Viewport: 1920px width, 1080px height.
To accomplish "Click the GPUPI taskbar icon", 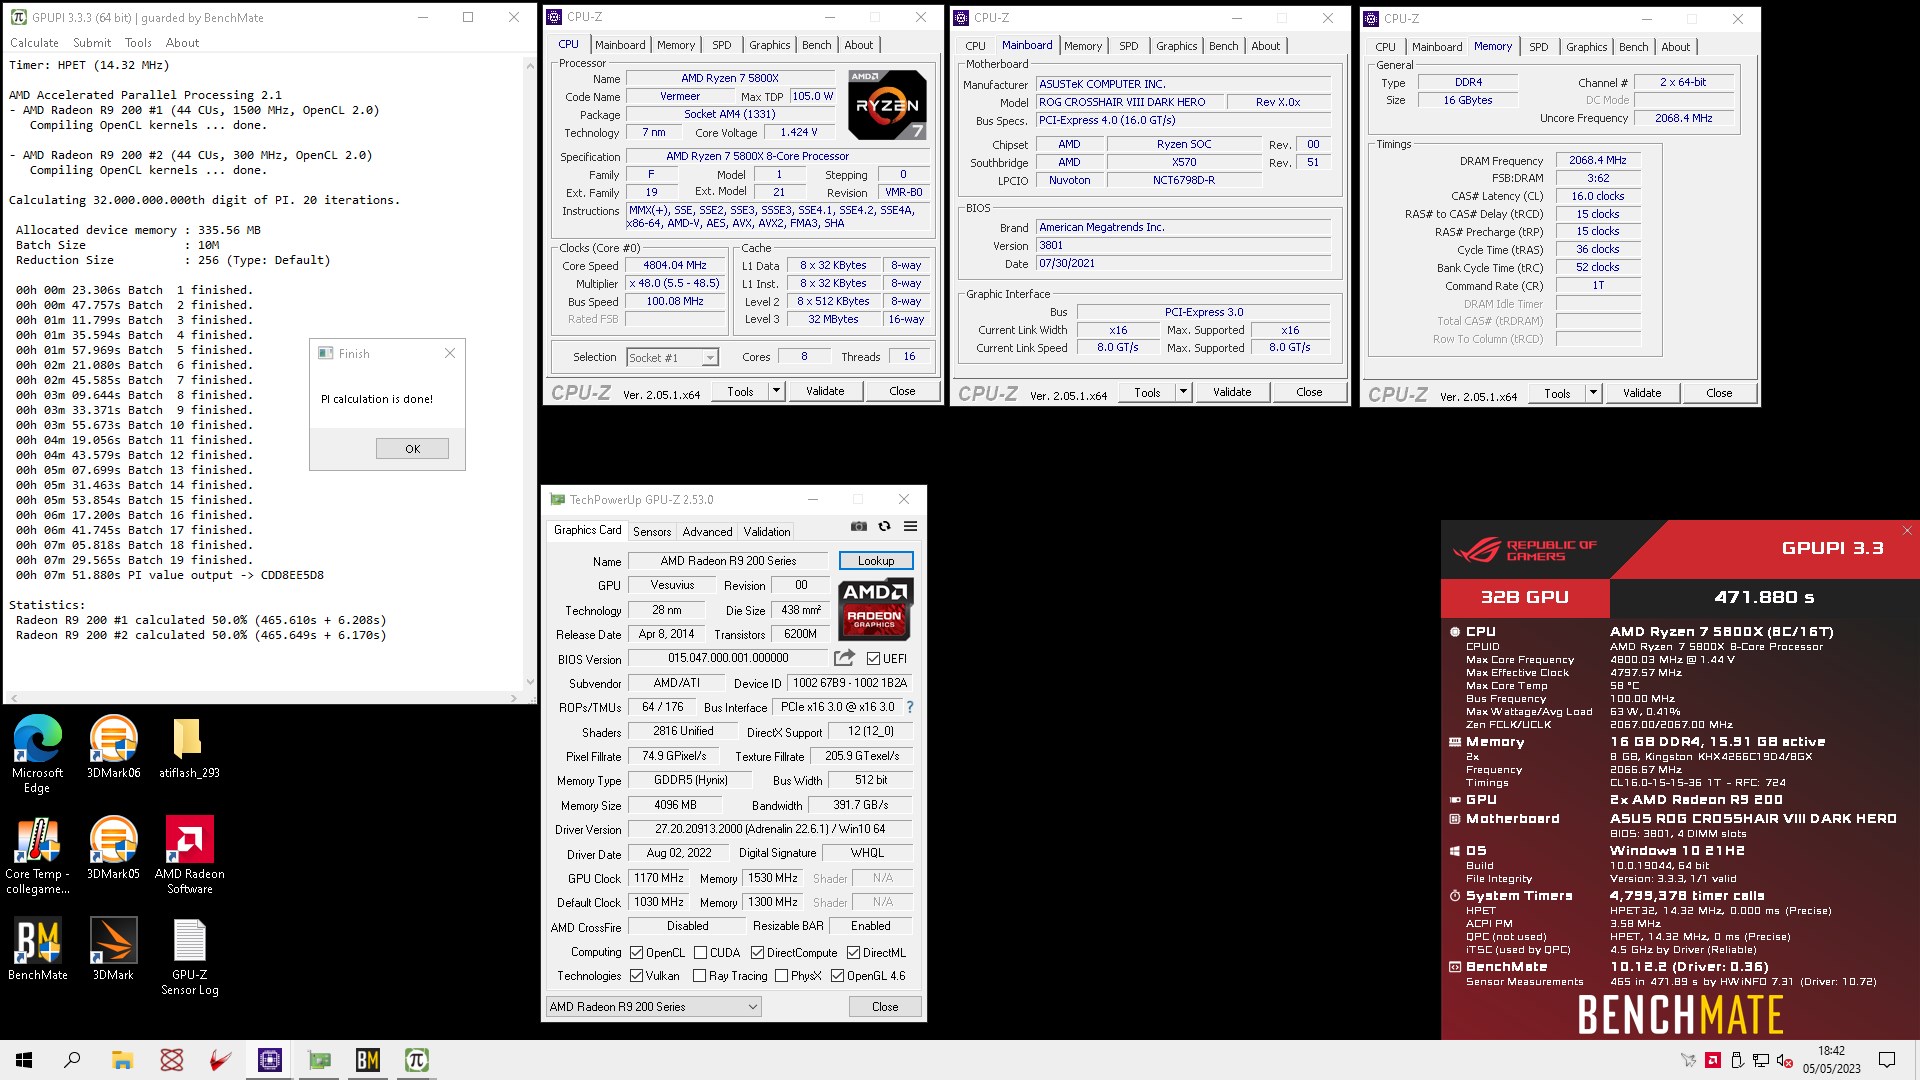I will tap(417, 1060).
